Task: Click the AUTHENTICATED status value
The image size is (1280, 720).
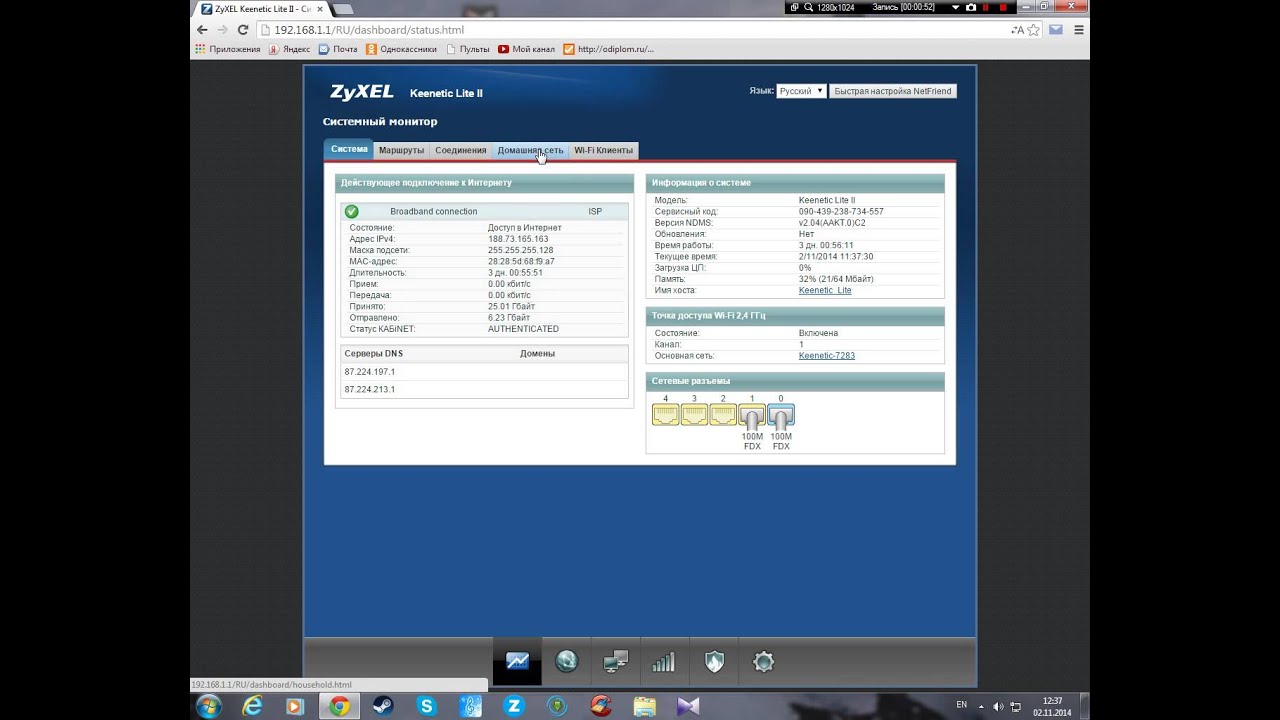Action: (523, 329)
